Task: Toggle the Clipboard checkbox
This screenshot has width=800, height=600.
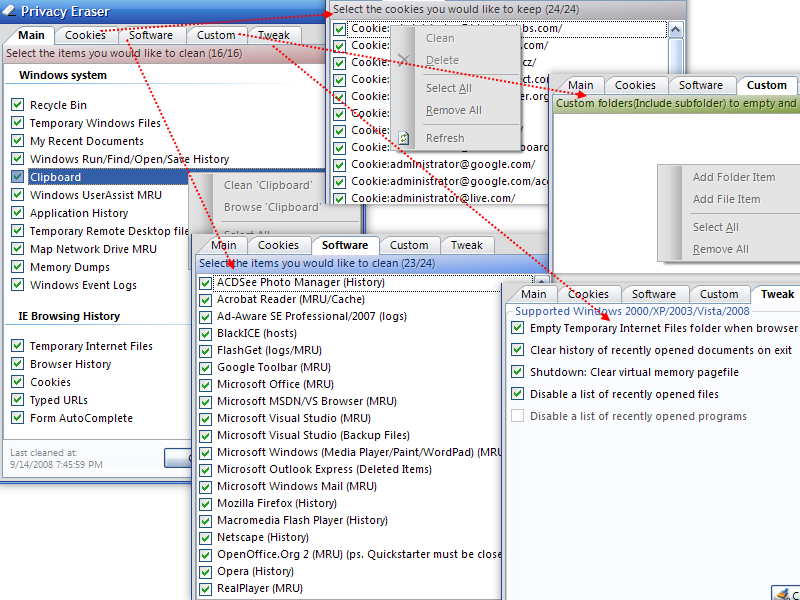Action: pyautogui.click(x=17, y=177)
